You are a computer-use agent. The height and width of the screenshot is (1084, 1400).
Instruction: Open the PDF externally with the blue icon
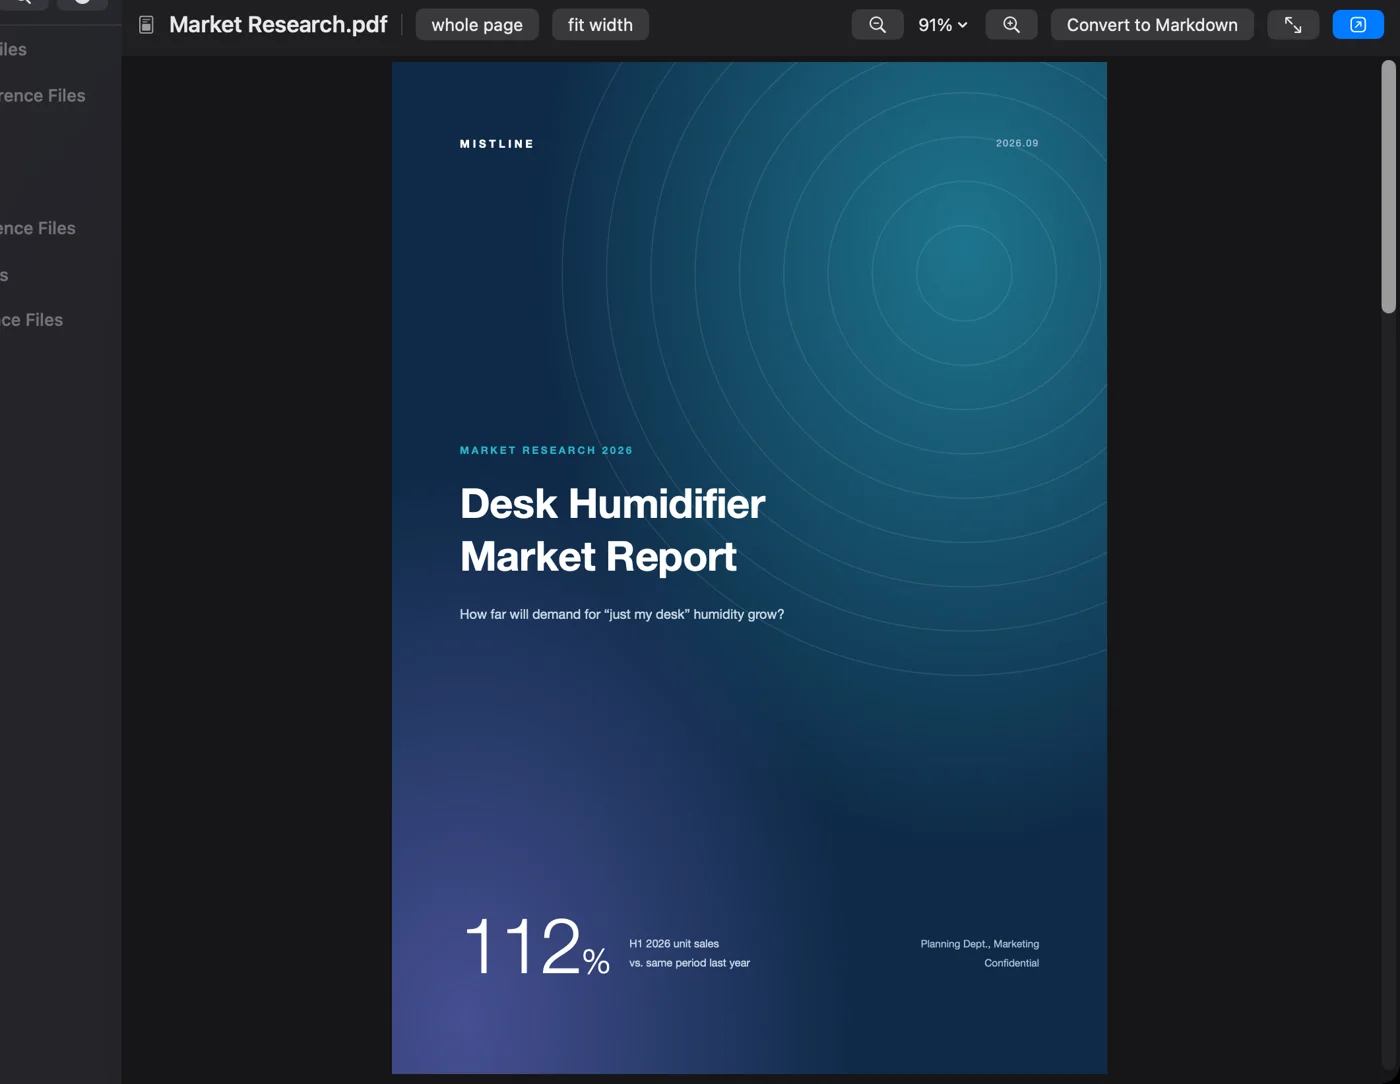[1358, 25]
